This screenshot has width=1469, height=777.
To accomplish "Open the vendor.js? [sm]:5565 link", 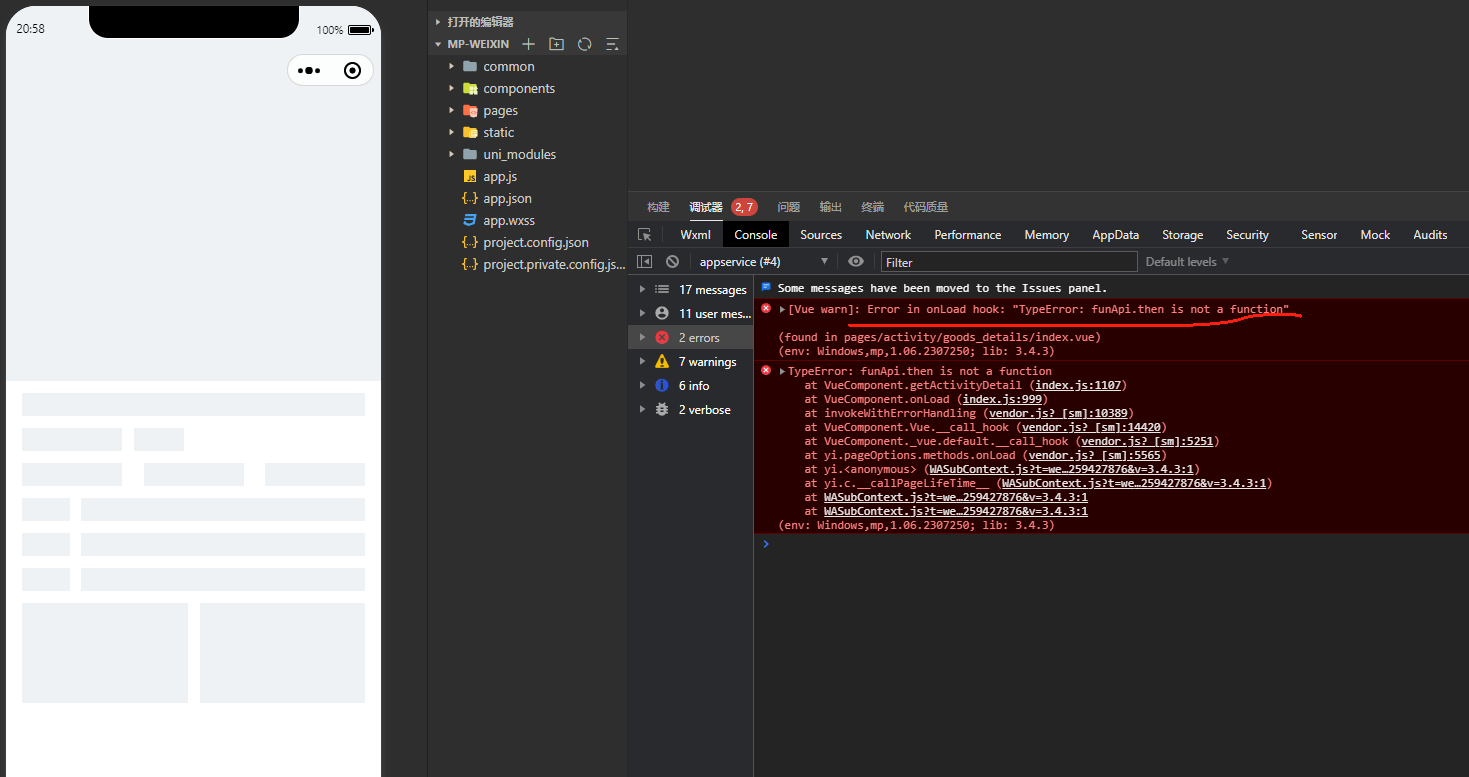I will [x=1094, y=455].
